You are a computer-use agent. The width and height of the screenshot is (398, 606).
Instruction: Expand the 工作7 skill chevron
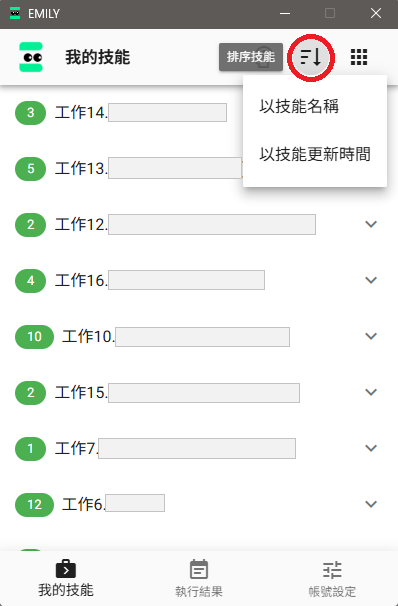tap(371, 448)
